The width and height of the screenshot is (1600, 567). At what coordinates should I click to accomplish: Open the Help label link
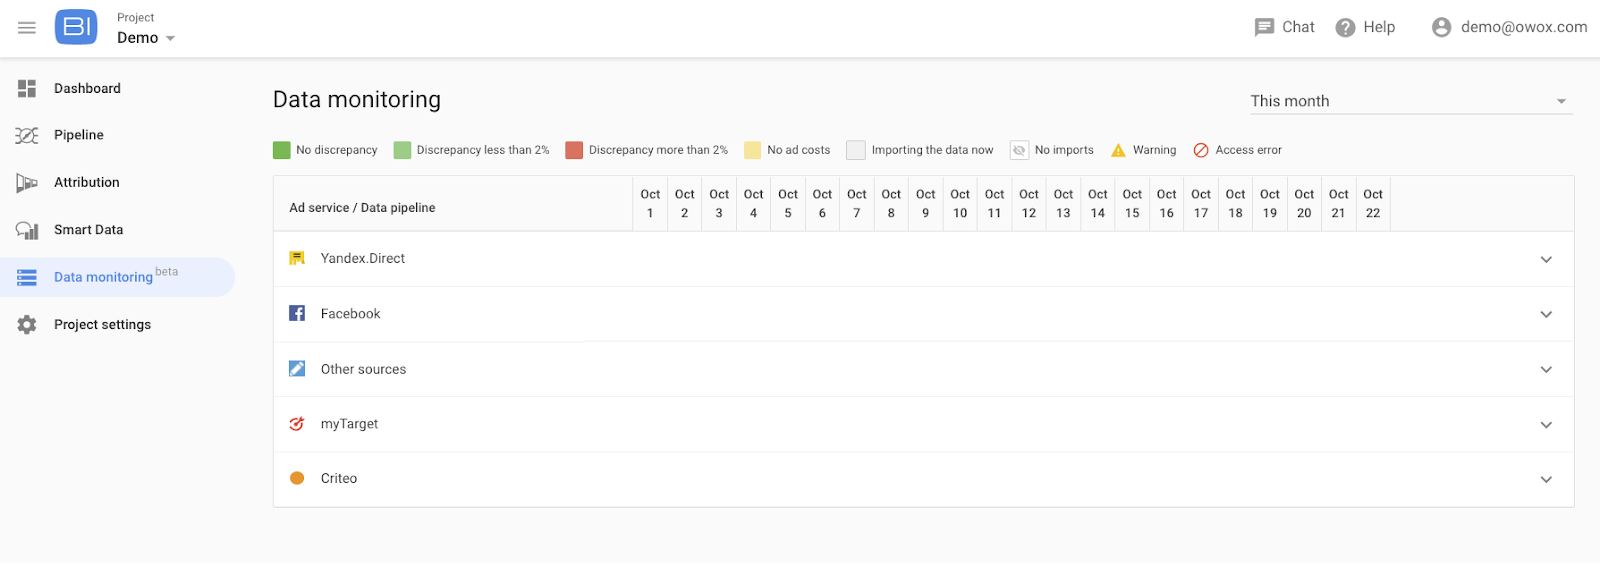point(1379,28)
